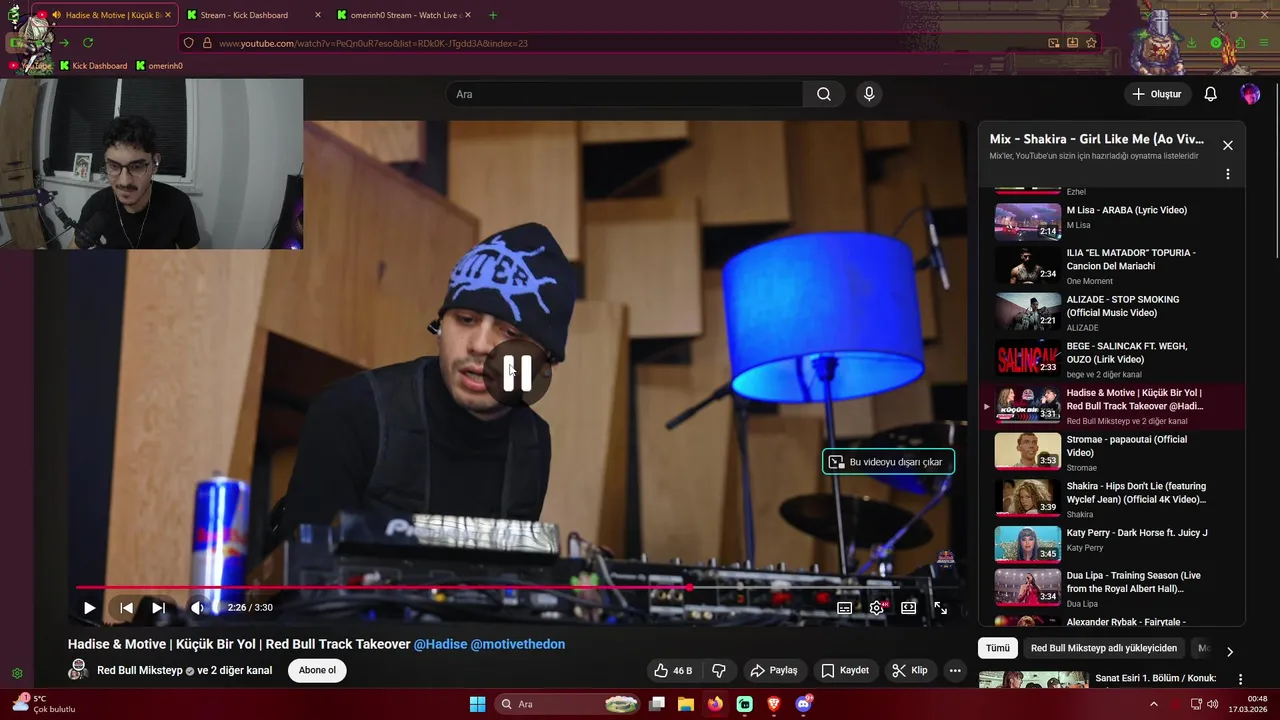
Task: Select the 'Tümü' filter chip
Action: coord(998,648)
